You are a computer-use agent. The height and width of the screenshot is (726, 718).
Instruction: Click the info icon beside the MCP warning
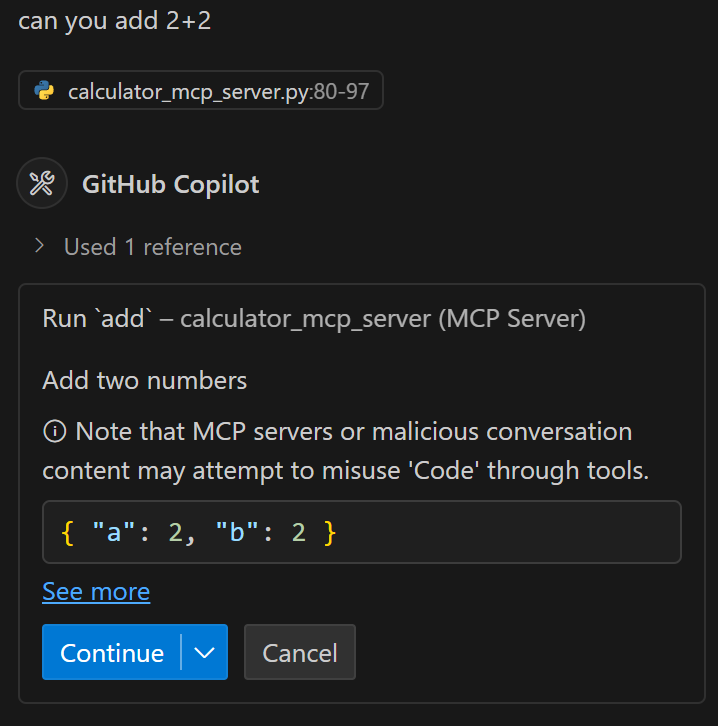[x=55, y=432]
